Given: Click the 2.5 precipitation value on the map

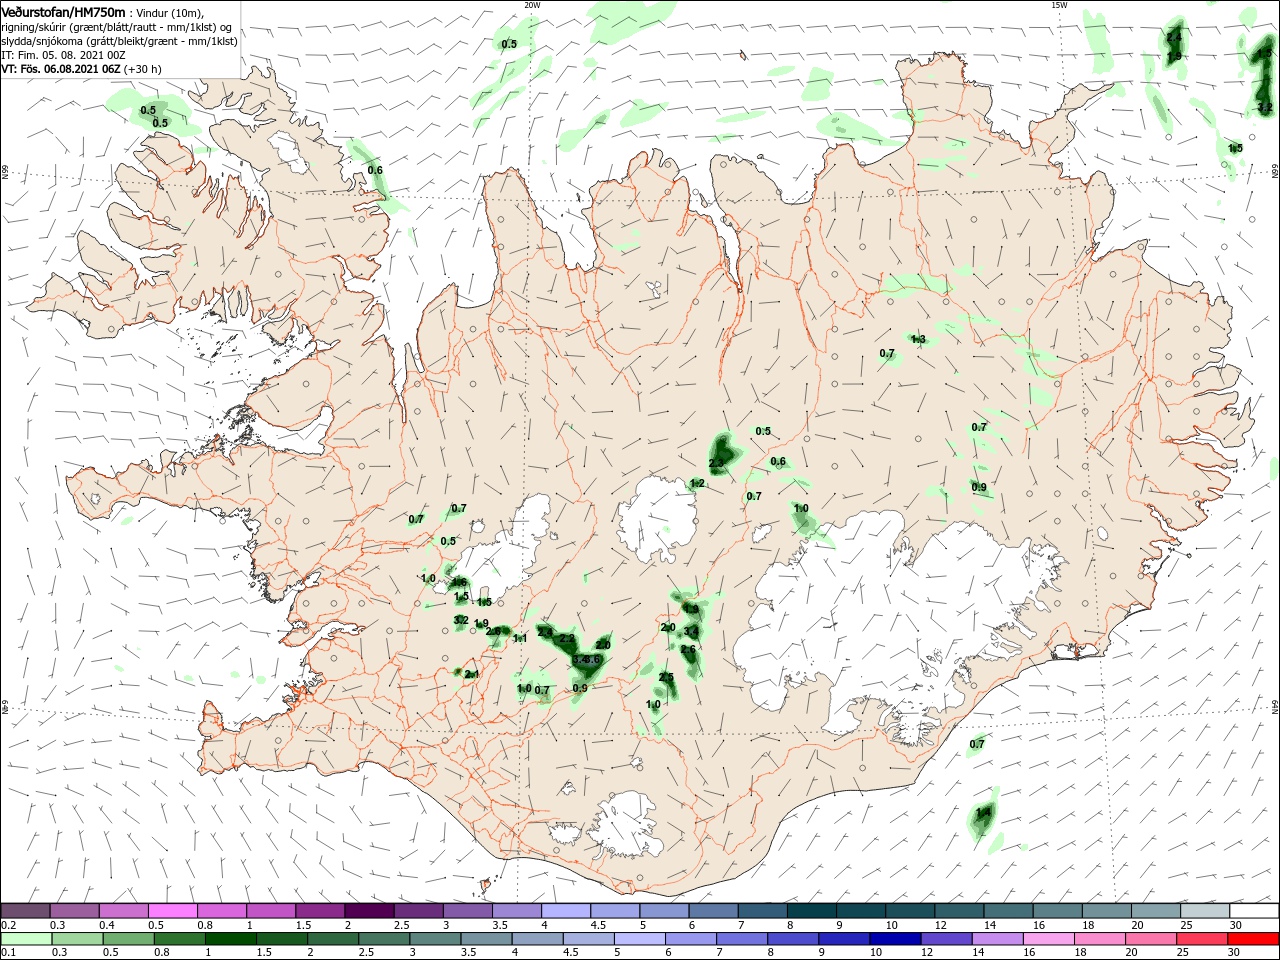Looking at the screenshot, I should (x=667, y=678).
